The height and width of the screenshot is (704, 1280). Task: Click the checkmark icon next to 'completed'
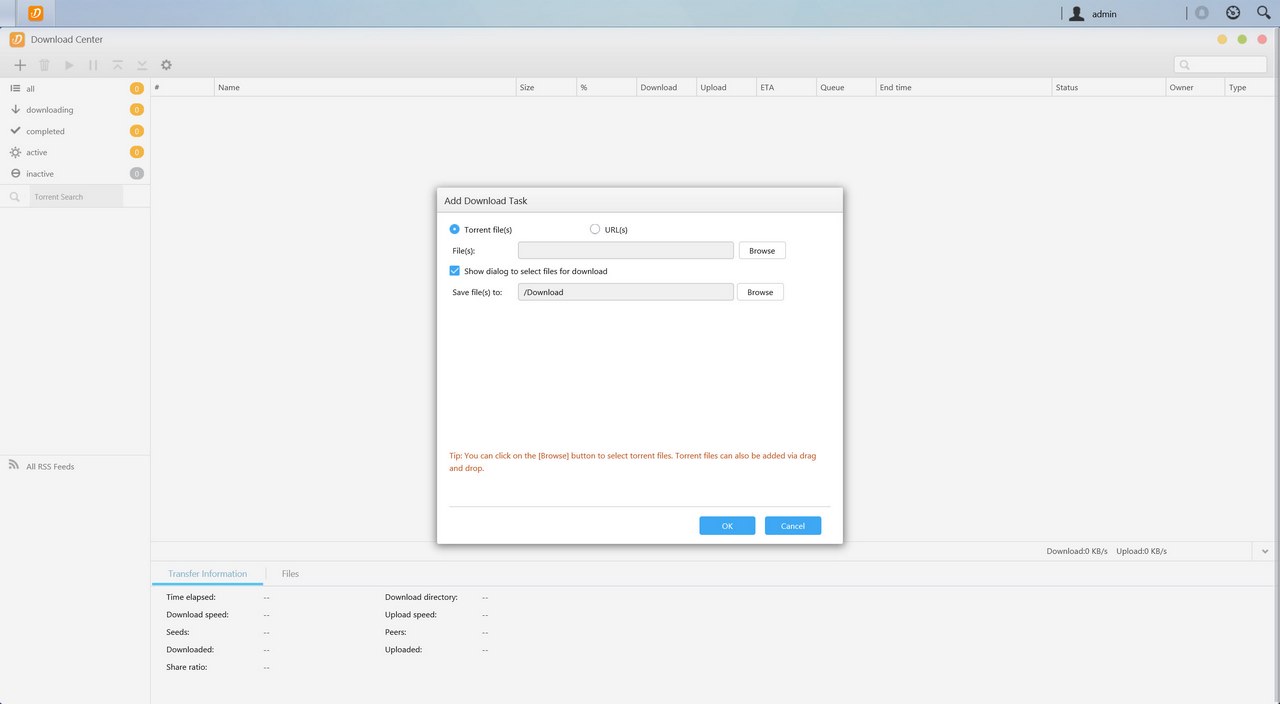click(x=15, y=131)
